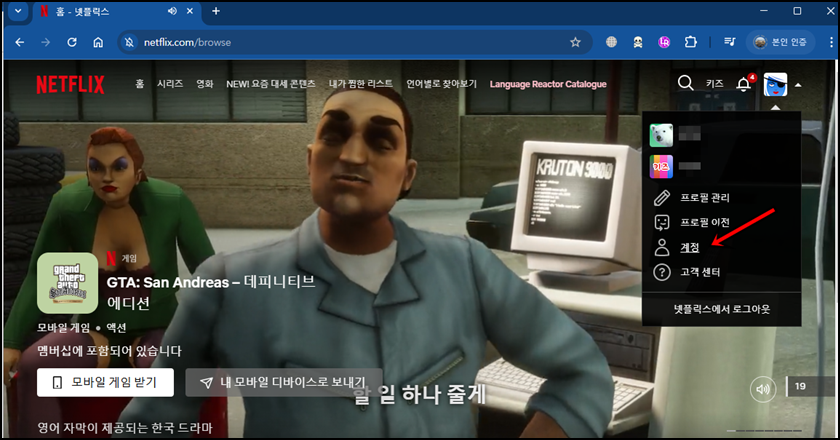Select 프로필 이전 menu entry
Image resolution: width=840 pixels, height=440 pixels.
704,222
